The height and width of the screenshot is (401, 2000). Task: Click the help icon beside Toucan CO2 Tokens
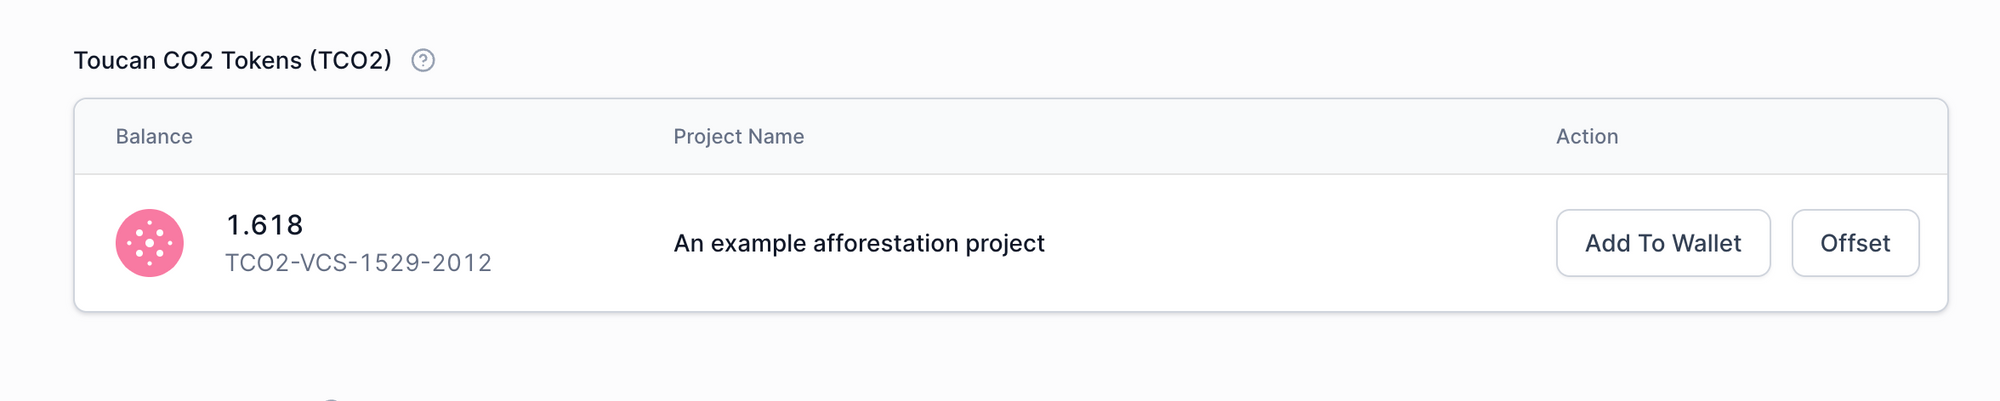pyautogui.click(x=423, y=61)
